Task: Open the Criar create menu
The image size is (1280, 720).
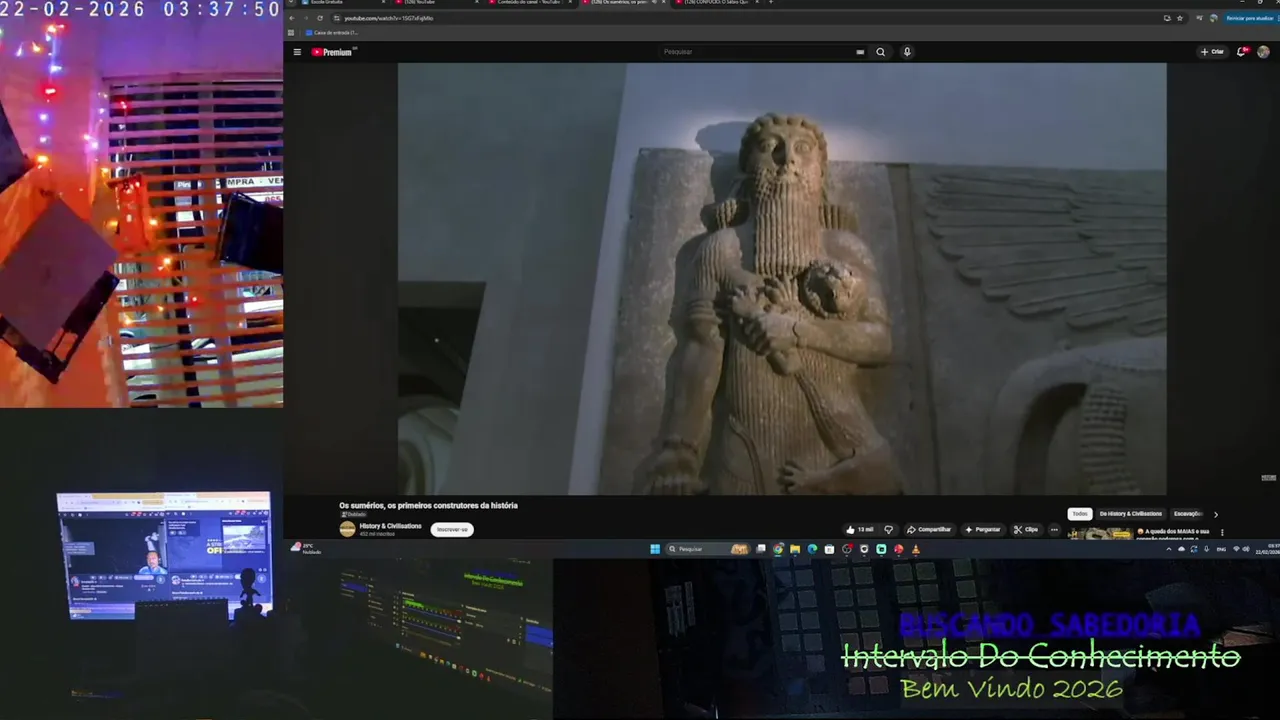Action: [1212, 52]
